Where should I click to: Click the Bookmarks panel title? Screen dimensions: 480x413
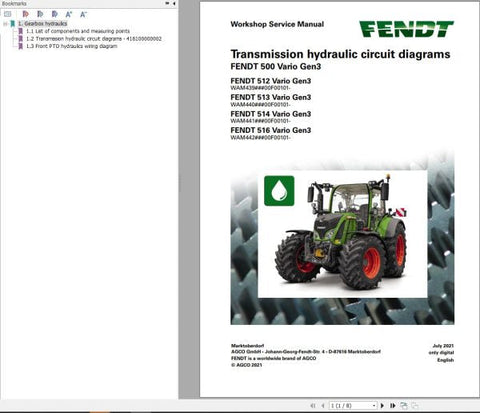(x=14, y=3)
